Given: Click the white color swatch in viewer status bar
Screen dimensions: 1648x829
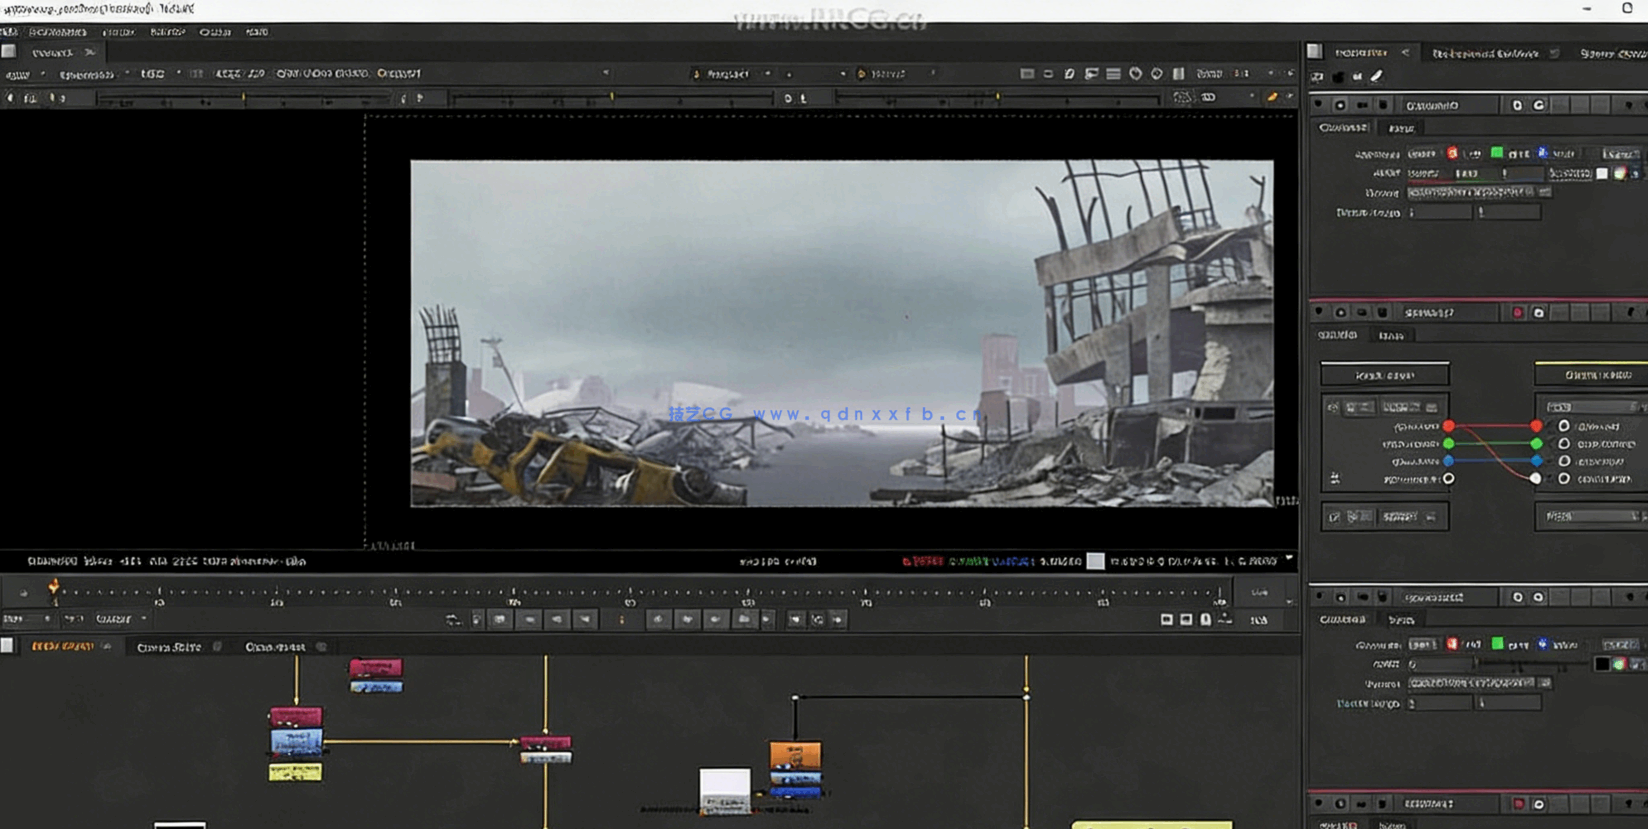Looking at the screenshot, I should (1096, 561).
